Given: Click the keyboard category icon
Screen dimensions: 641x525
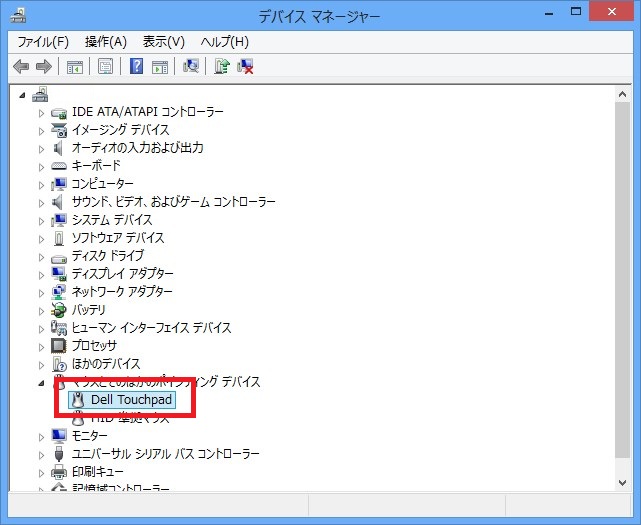Looking at the screenshot, I should coord(59,166).
